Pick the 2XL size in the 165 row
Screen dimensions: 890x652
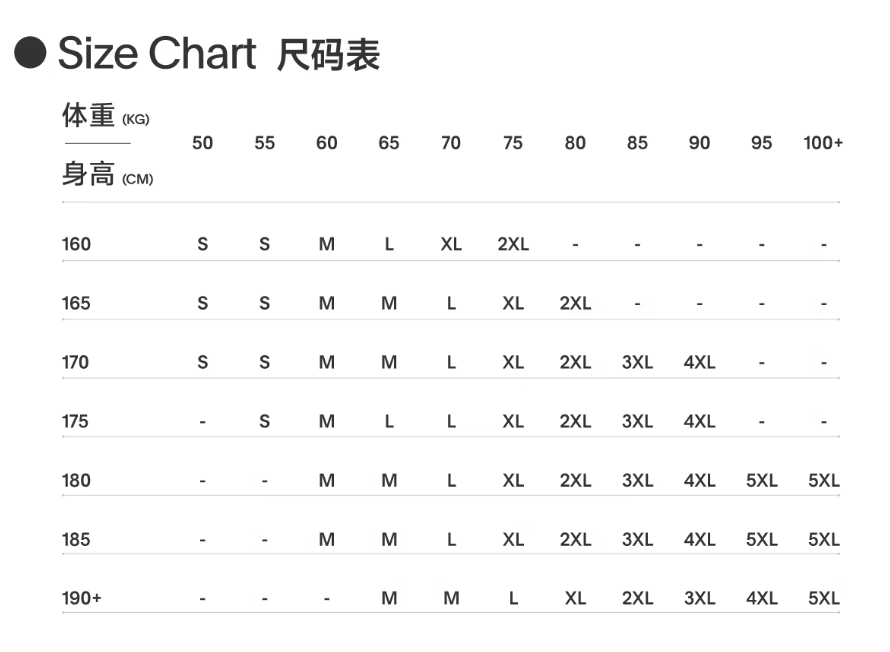click(575, 303)
